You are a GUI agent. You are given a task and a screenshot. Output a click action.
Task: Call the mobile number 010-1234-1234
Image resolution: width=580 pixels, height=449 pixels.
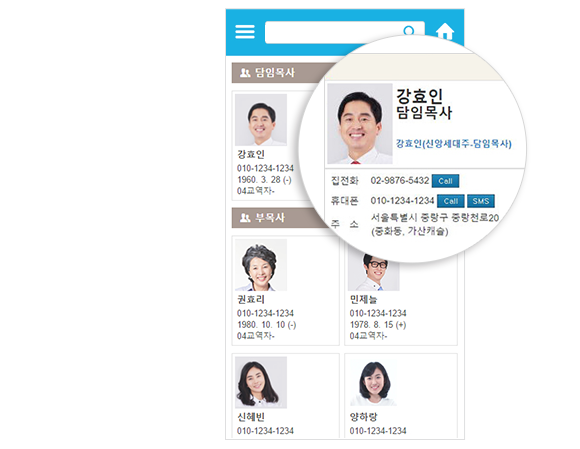(451, 201)
